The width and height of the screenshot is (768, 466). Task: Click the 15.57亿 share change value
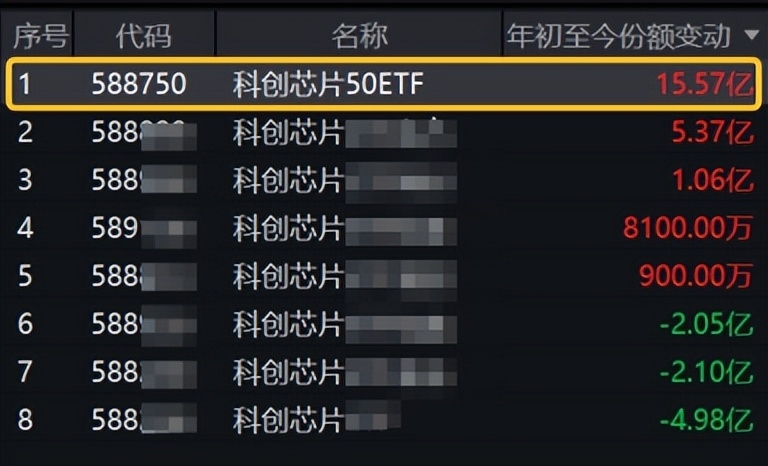tap(704, 84)
